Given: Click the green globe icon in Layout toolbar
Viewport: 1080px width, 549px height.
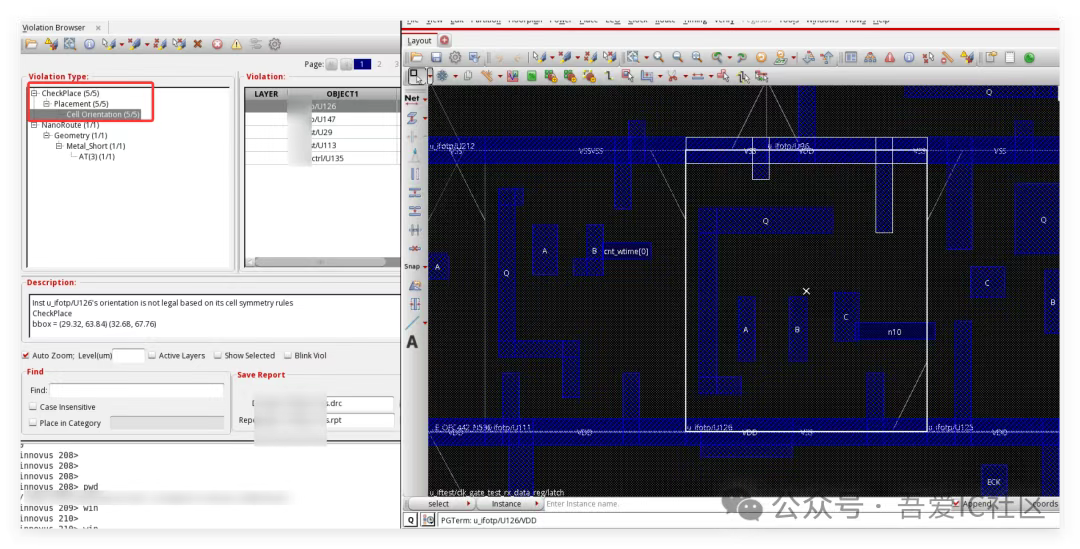Looking at the screenshot, I should tap(1029, 58).
